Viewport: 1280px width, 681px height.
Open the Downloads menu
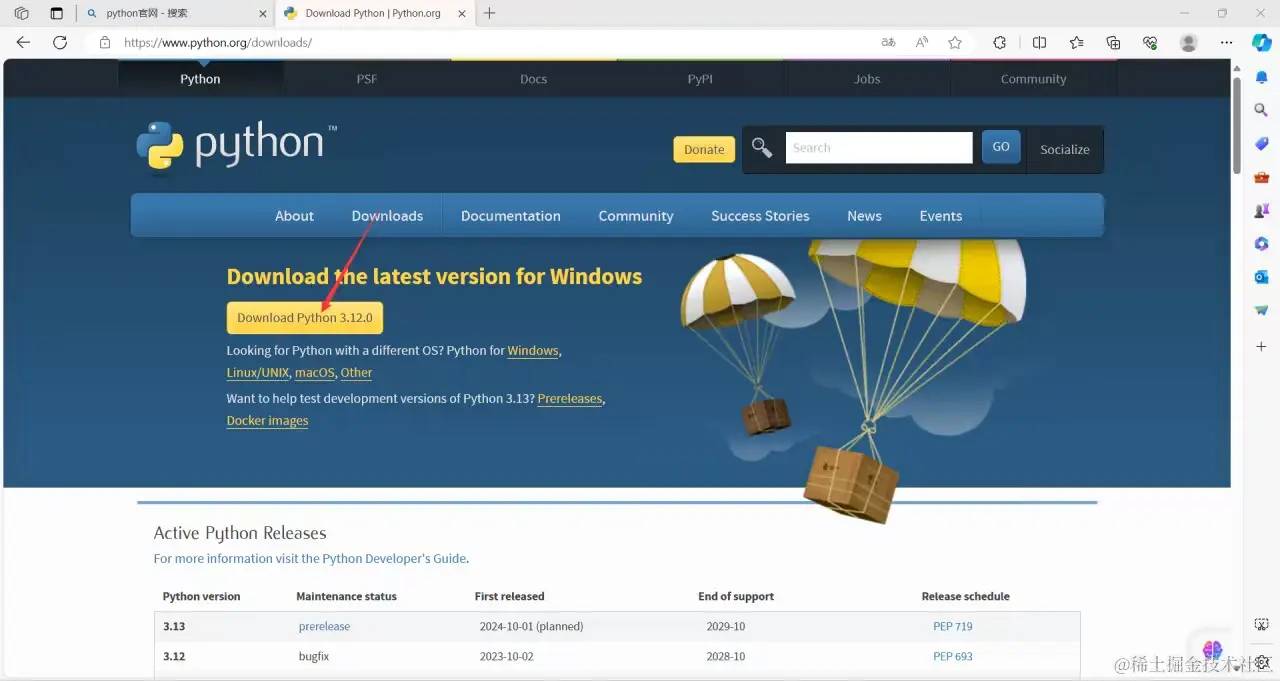pos(387,216)
